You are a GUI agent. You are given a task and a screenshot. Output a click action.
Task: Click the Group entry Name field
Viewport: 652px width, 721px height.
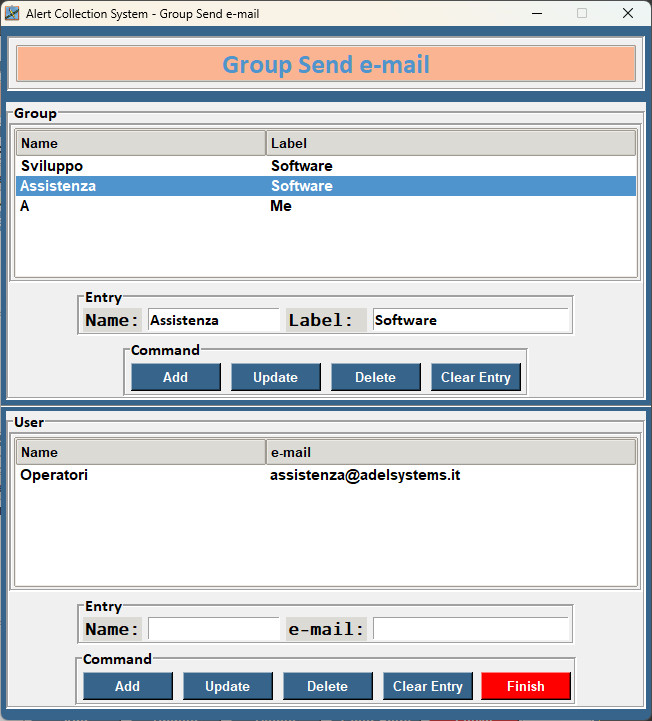(213, 320)
